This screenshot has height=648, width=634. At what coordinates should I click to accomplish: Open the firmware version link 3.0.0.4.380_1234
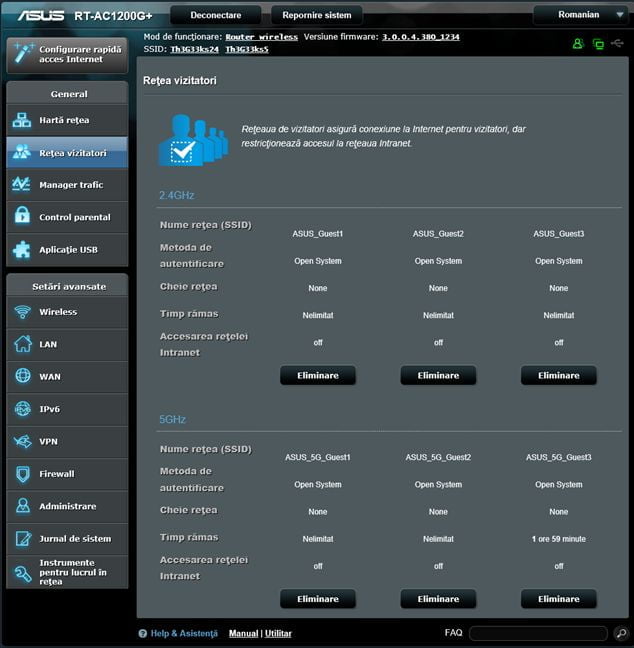[x=420, y=37]
